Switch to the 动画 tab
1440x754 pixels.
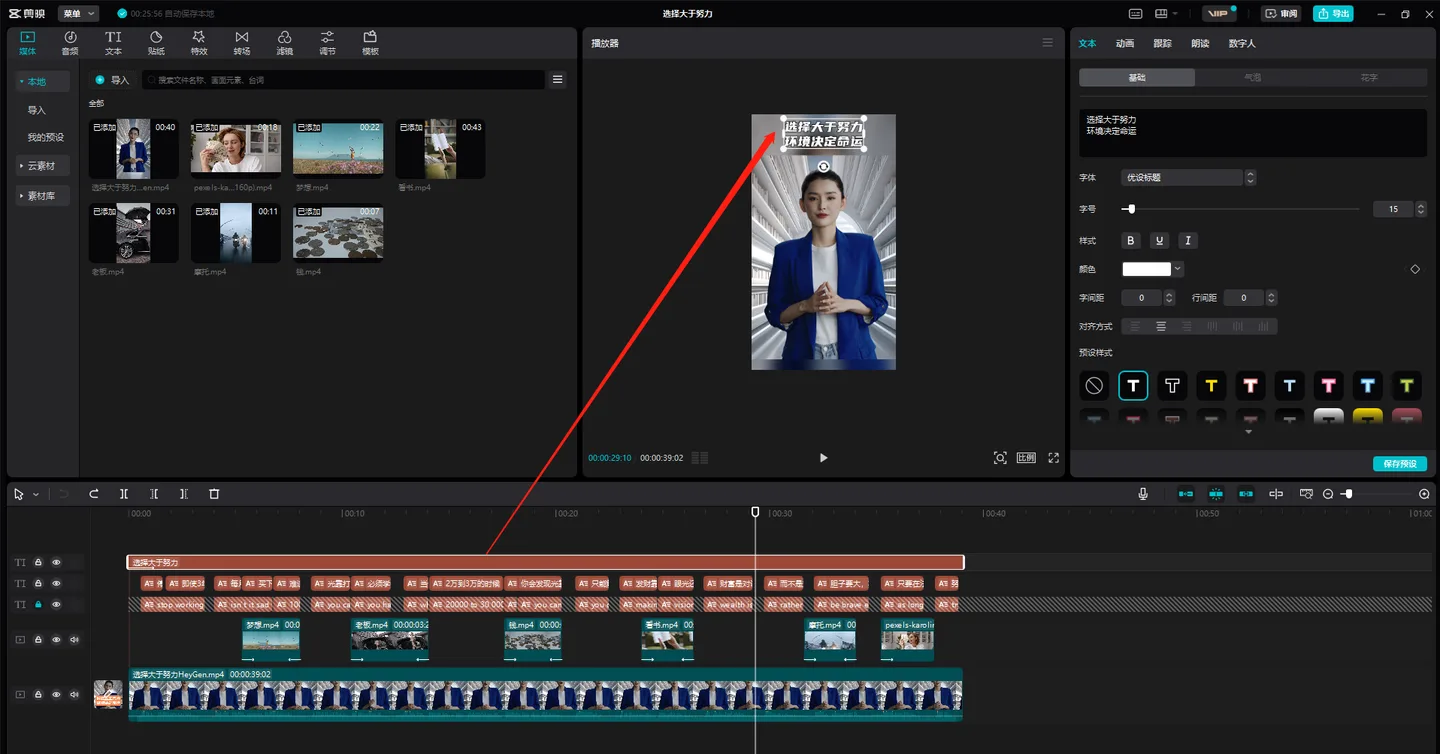(x=1125, y=44)
